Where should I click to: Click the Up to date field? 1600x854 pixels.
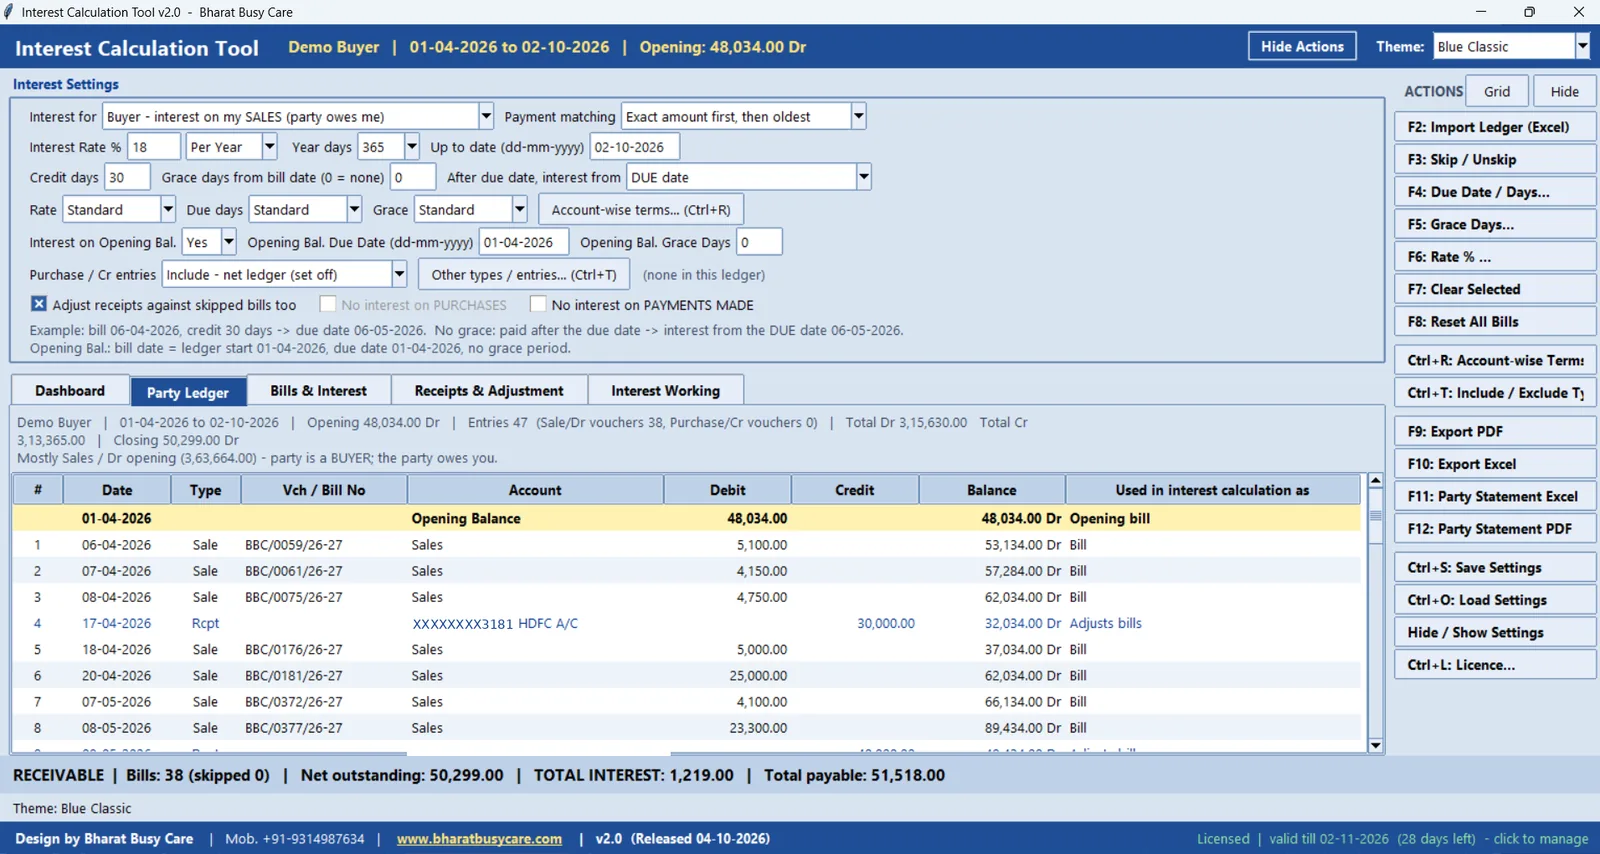[634, 147]
